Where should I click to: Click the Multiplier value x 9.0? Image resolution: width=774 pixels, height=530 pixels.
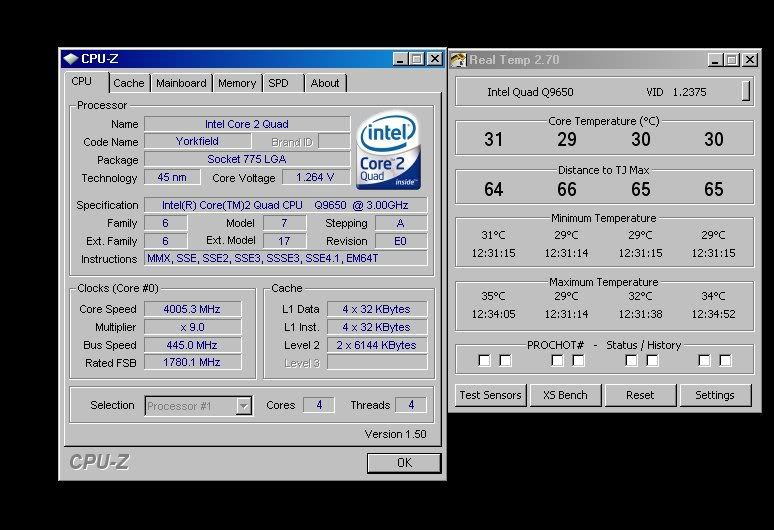pyautogui.click(x=193, y=327)
